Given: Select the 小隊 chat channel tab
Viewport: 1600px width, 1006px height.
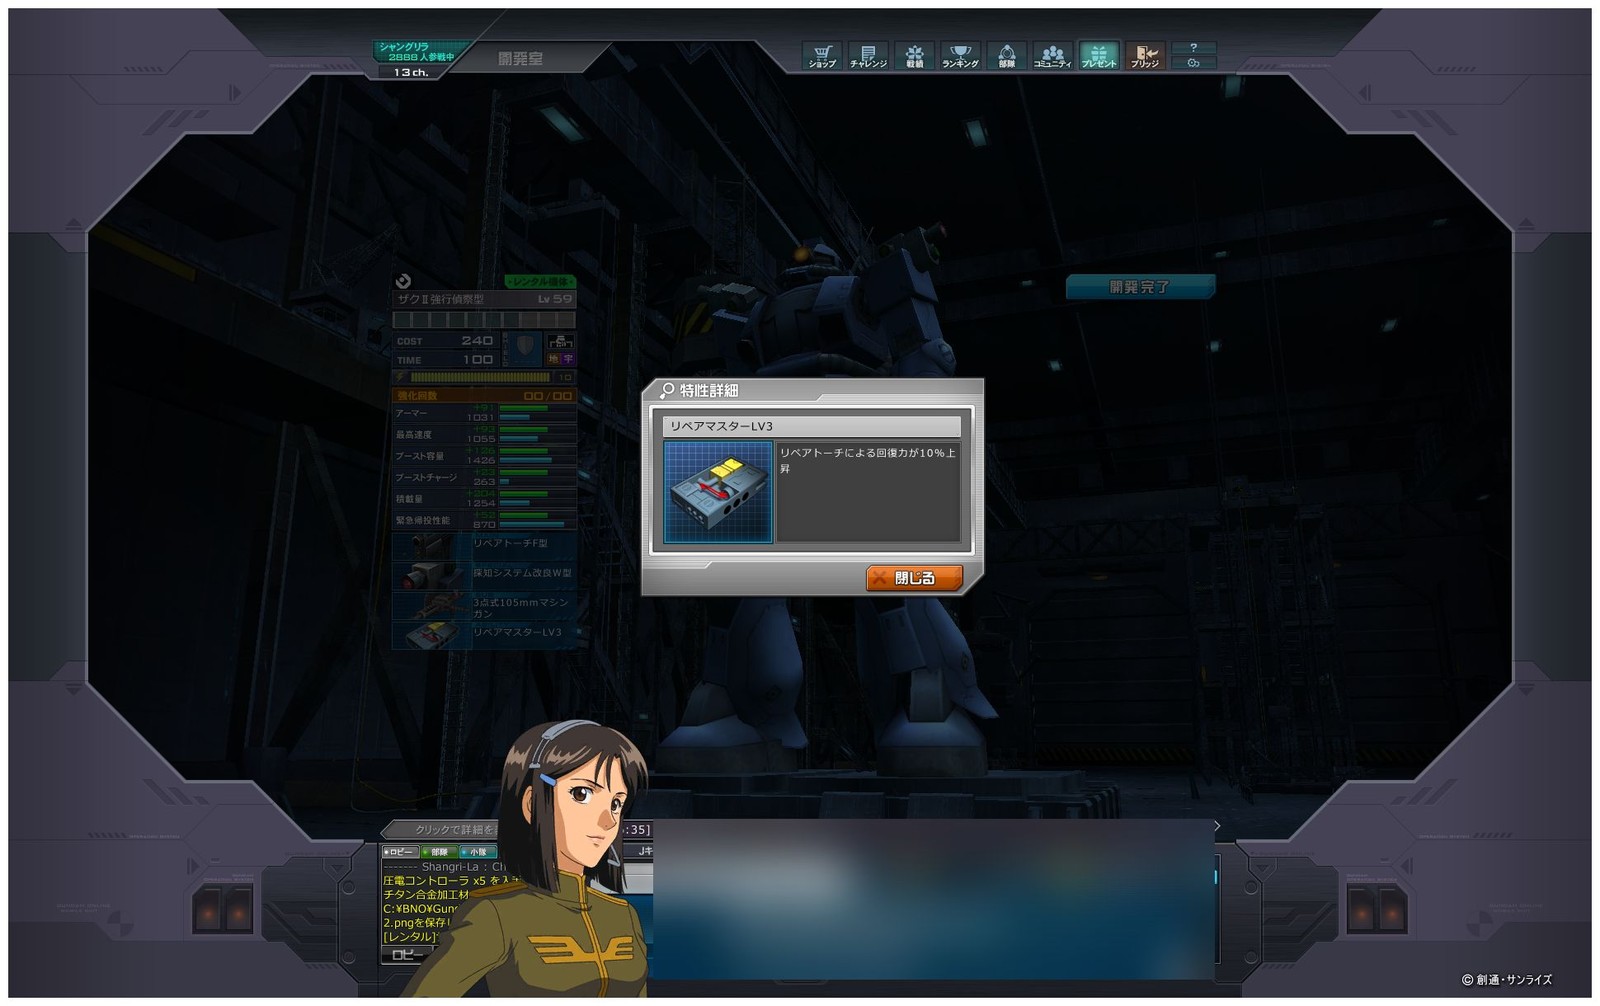Looking at the screenshot, I should [476, 852].
